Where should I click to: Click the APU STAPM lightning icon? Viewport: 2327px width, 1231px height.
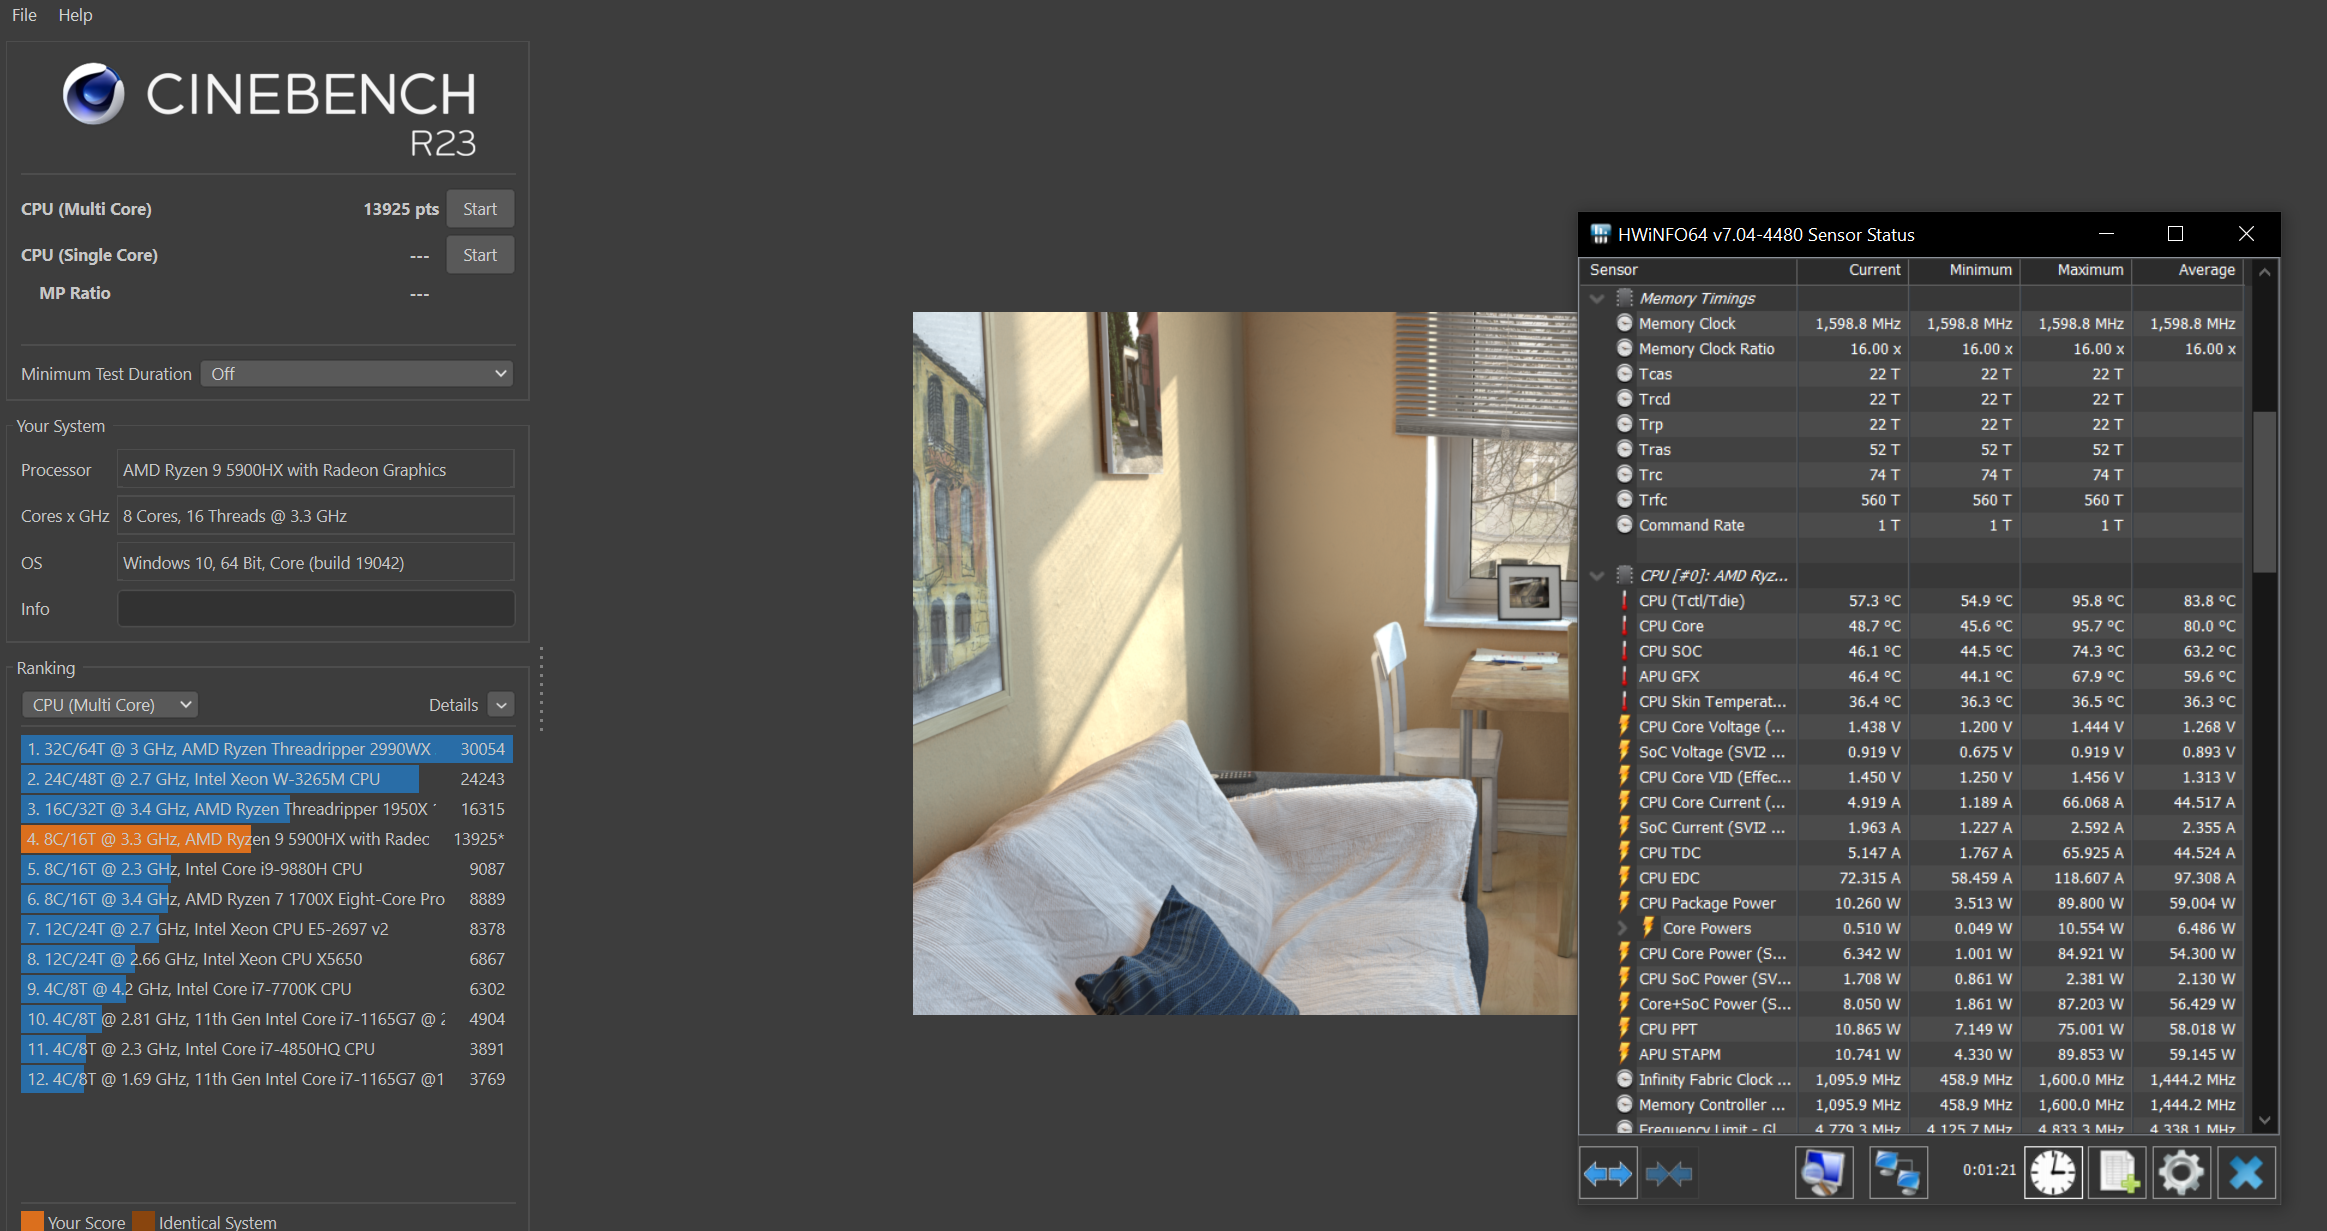tap(1625, 1053)
